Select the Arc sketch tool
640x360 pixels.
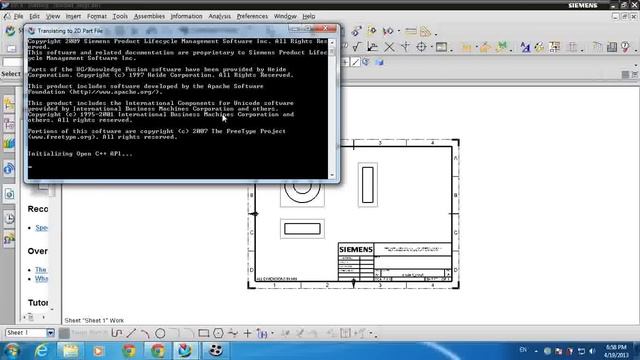pos(145,333)
